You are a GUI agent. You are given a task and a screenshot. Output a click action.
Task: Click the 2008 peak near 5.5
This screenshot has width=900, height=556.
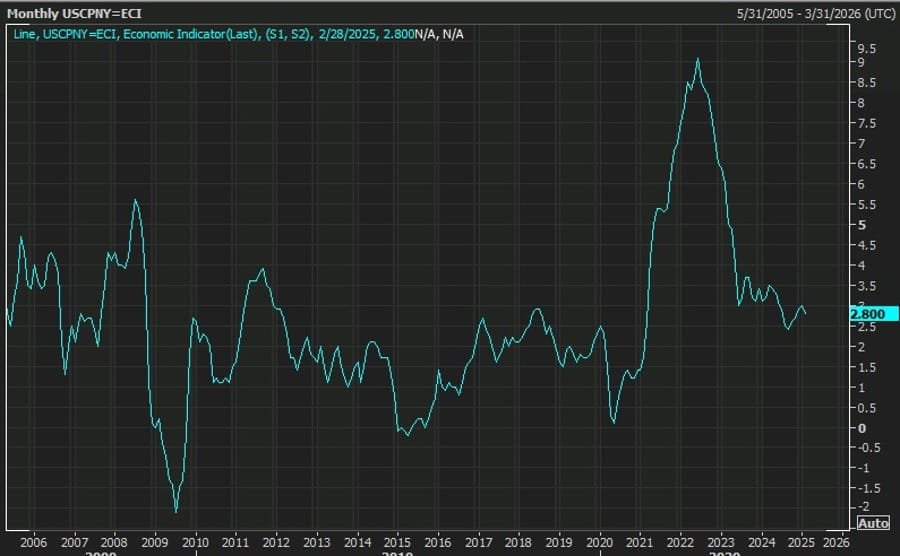click(x=135, y=201)
